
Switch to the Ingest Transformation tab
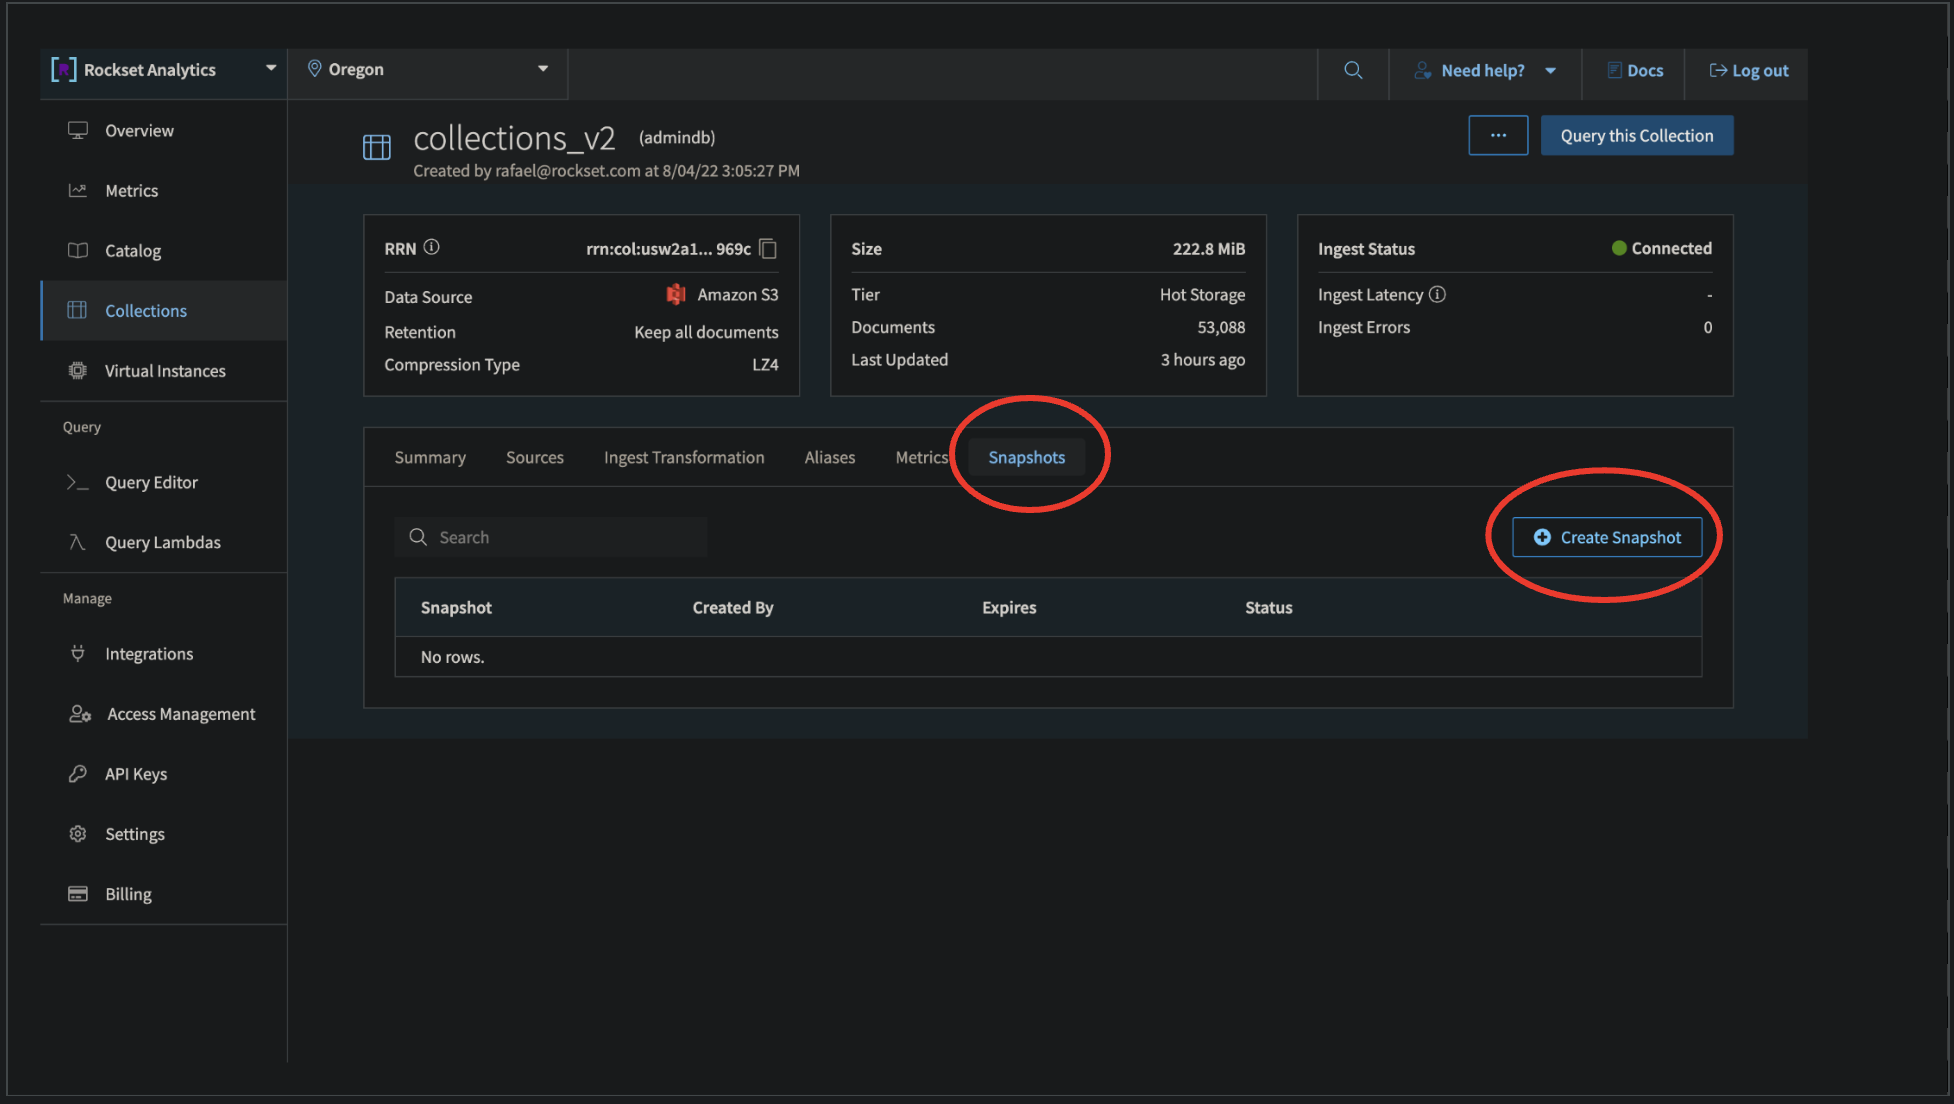(x=684, y=458)
